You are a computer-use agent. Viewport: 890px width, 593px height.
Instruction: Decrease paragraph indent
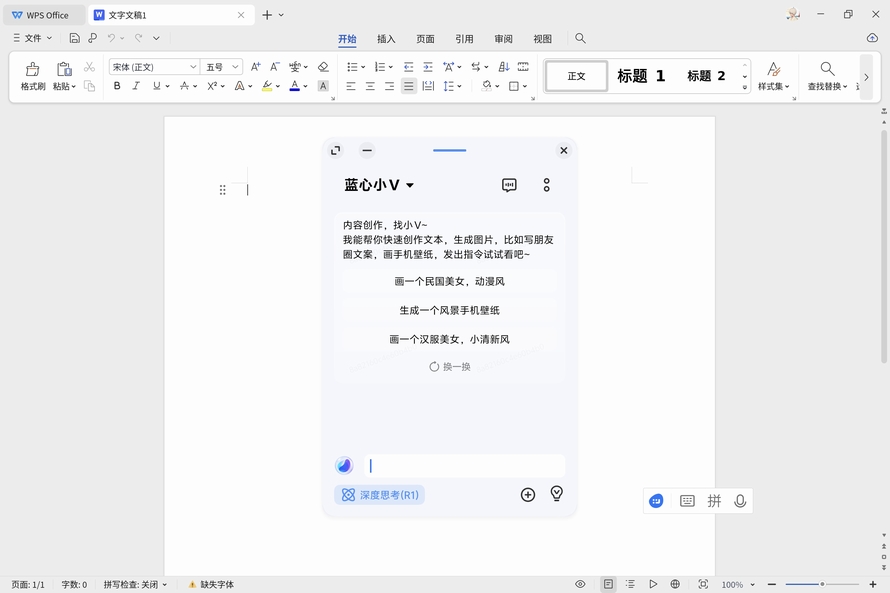(409, 67)
